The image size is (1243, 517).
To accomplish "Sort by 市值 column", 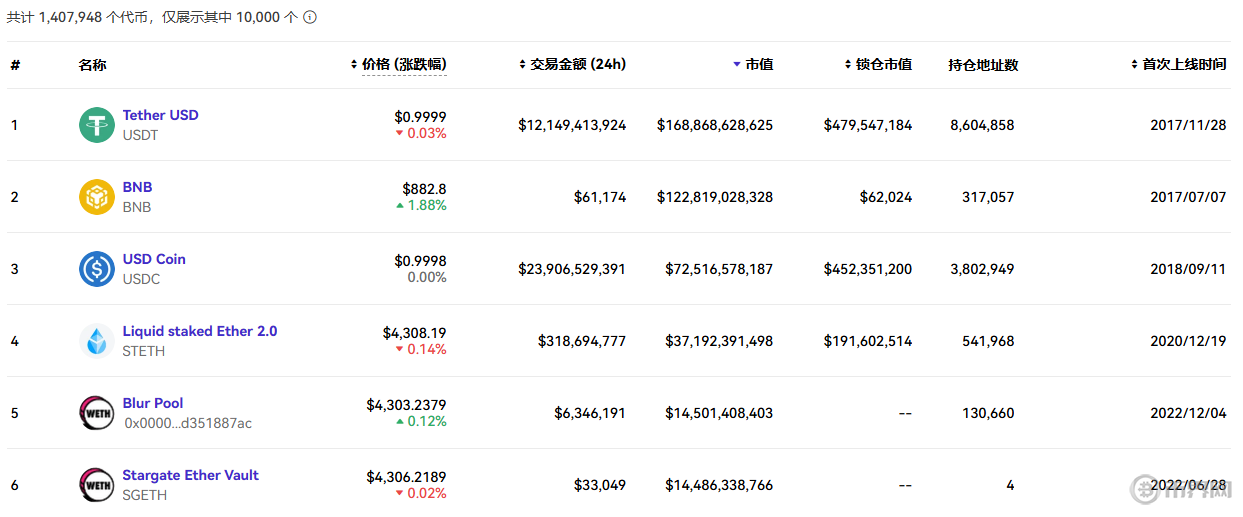I will [x=758, y=65].
